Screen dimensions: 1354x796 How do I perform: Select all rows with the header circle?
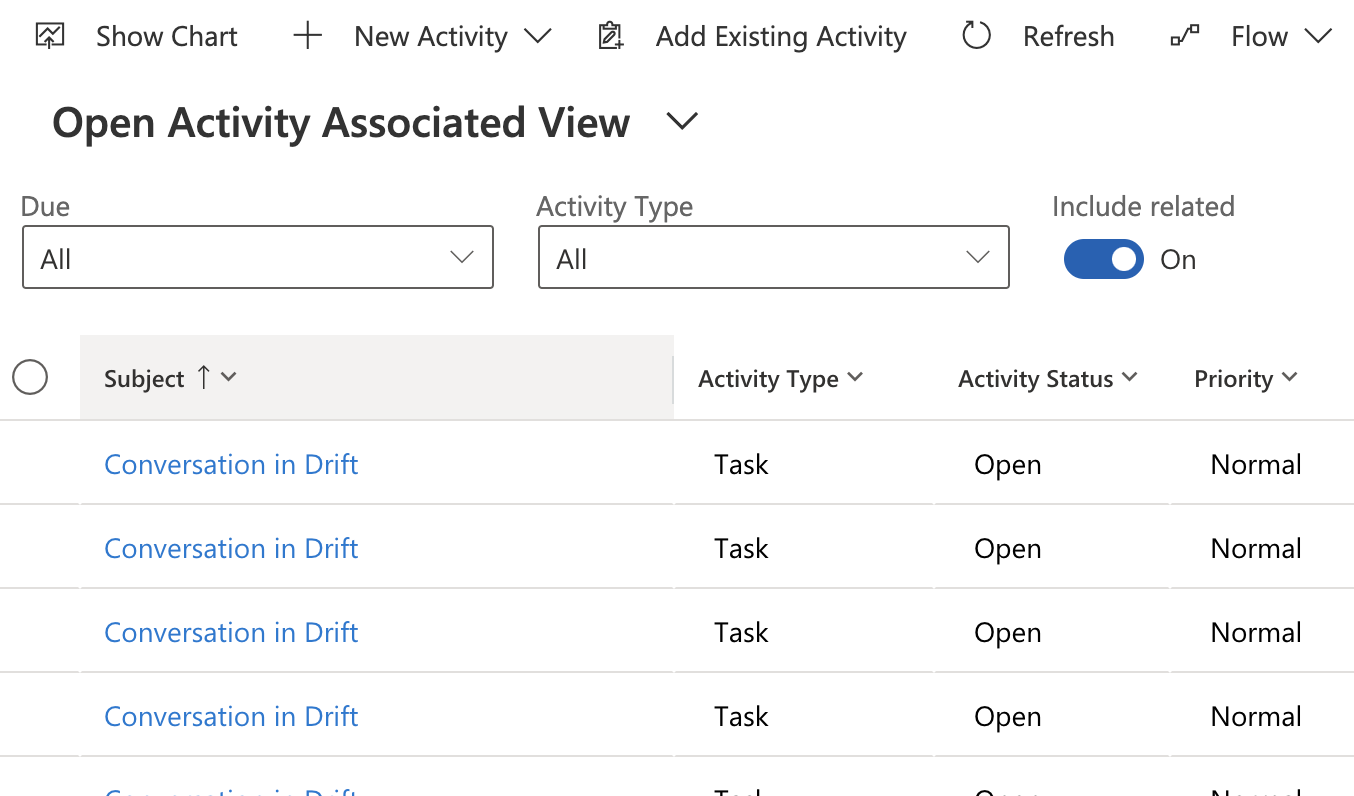30,378
